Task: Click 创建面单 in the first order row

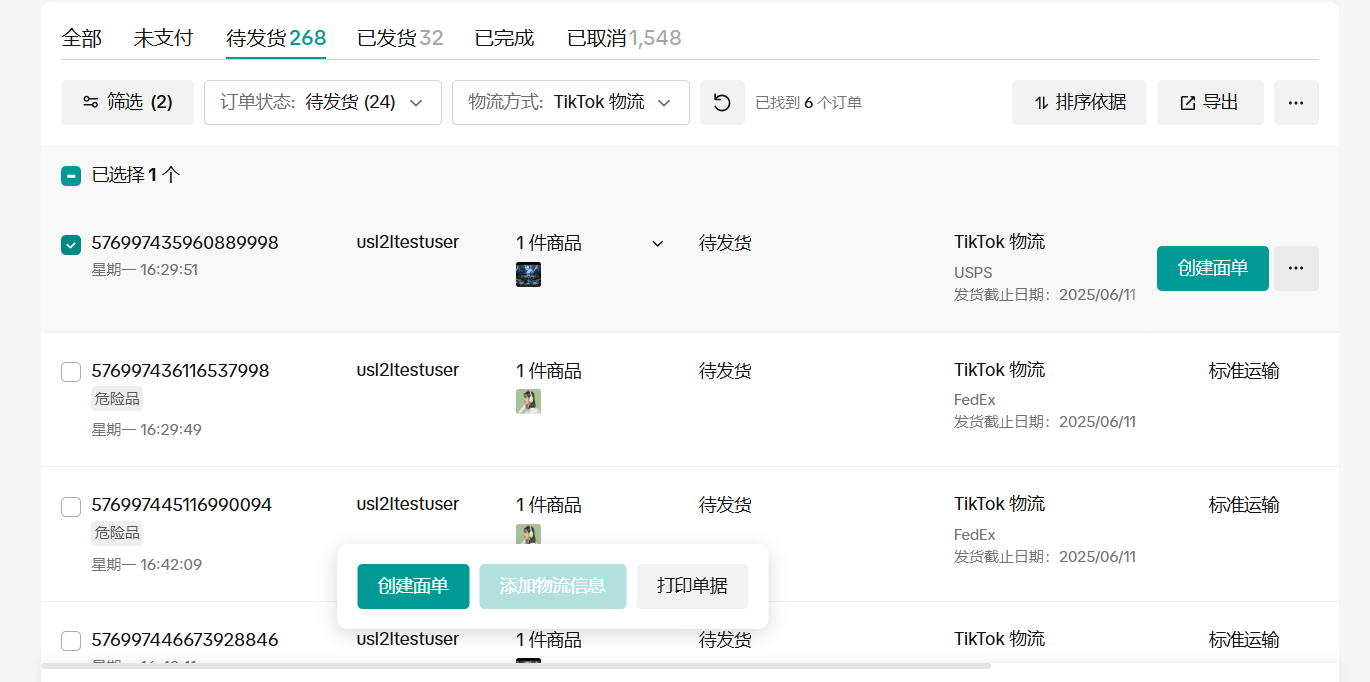Action: pyautogui.click(x=1212, y=268)
